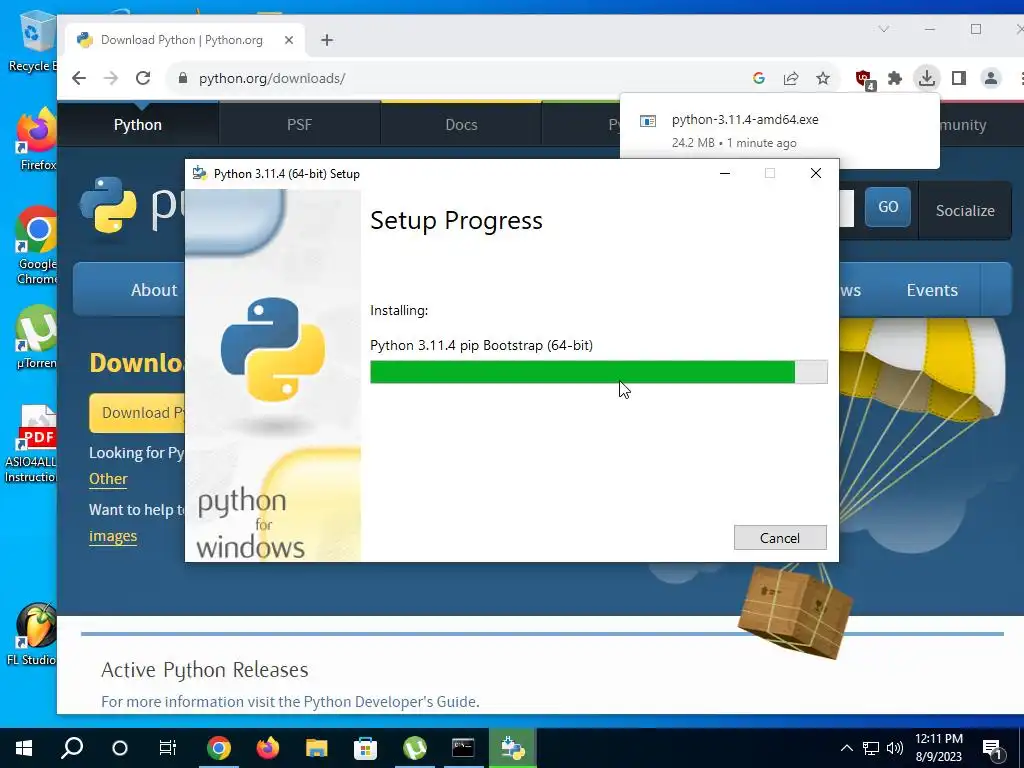Show hidden system tray icons
1024x768 pixels.
pyautogui.click(x=846, y=748)
